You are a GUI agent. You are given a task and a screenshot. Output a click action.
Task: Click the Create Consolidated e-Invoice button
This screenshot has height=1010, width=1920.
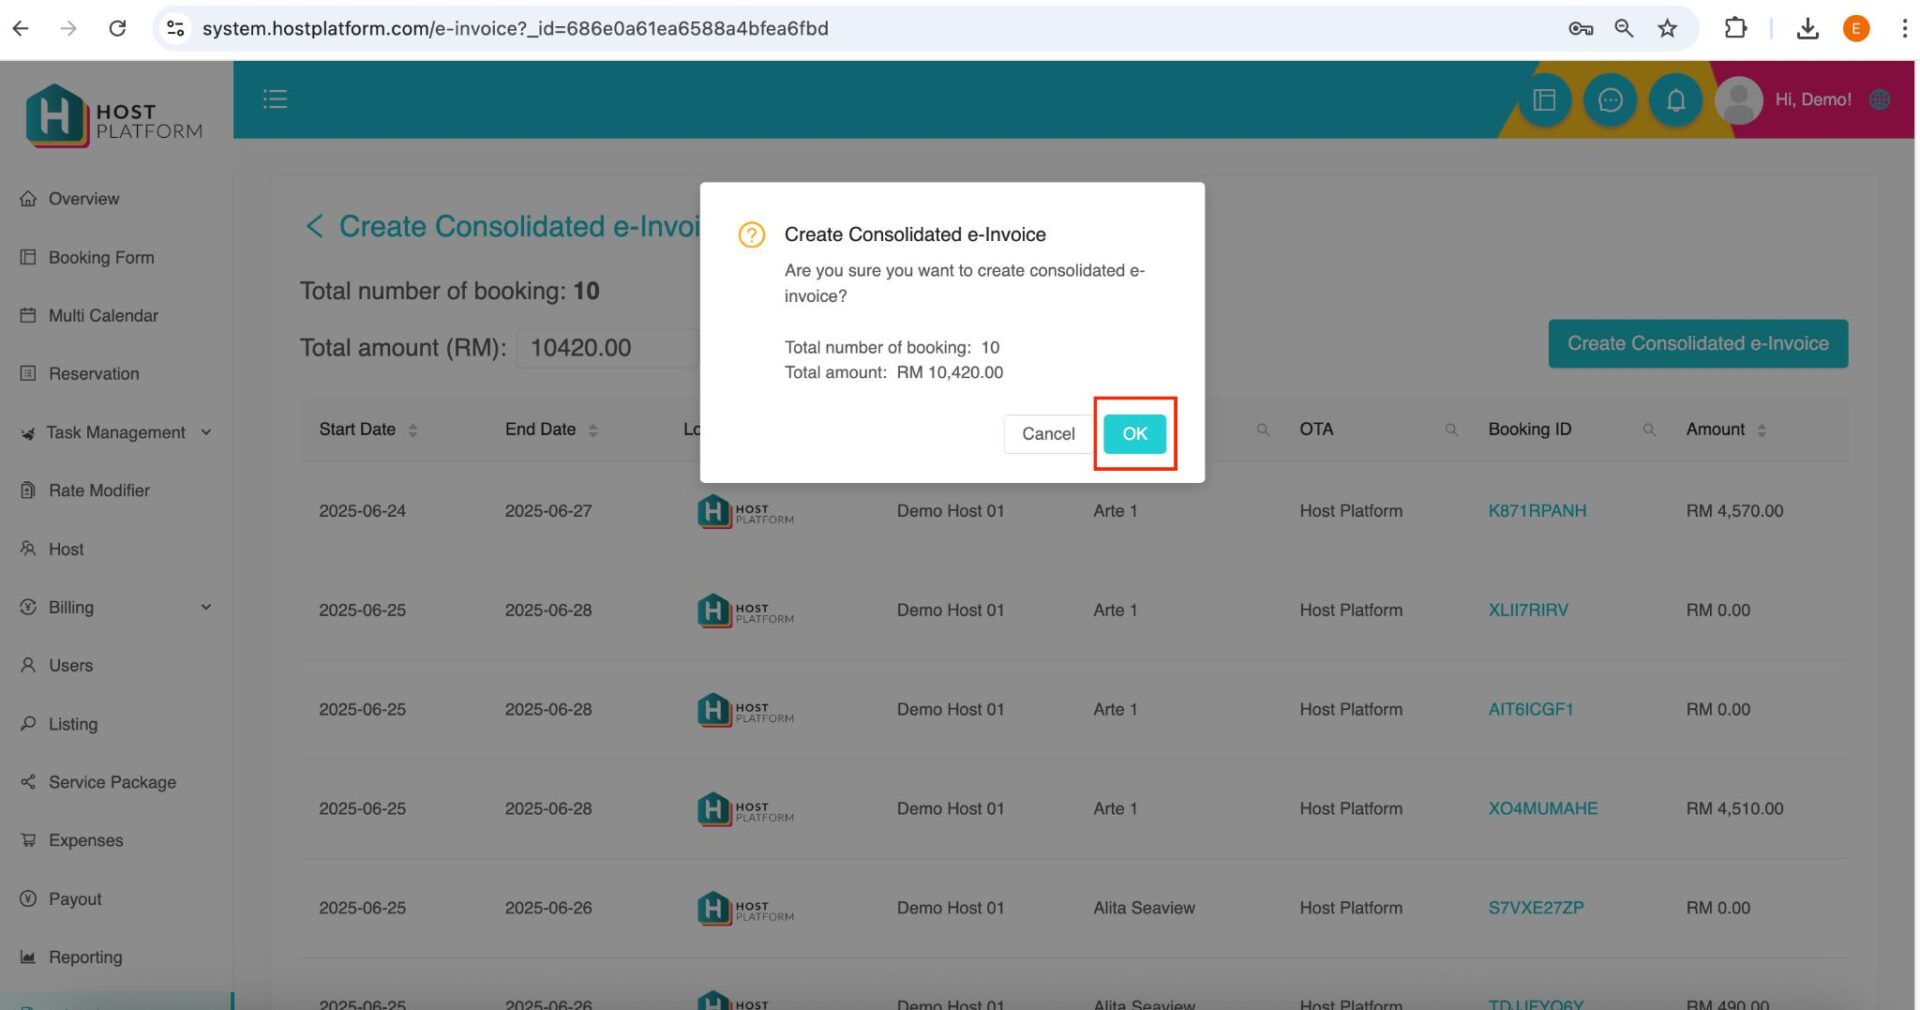pos(1697,344)
